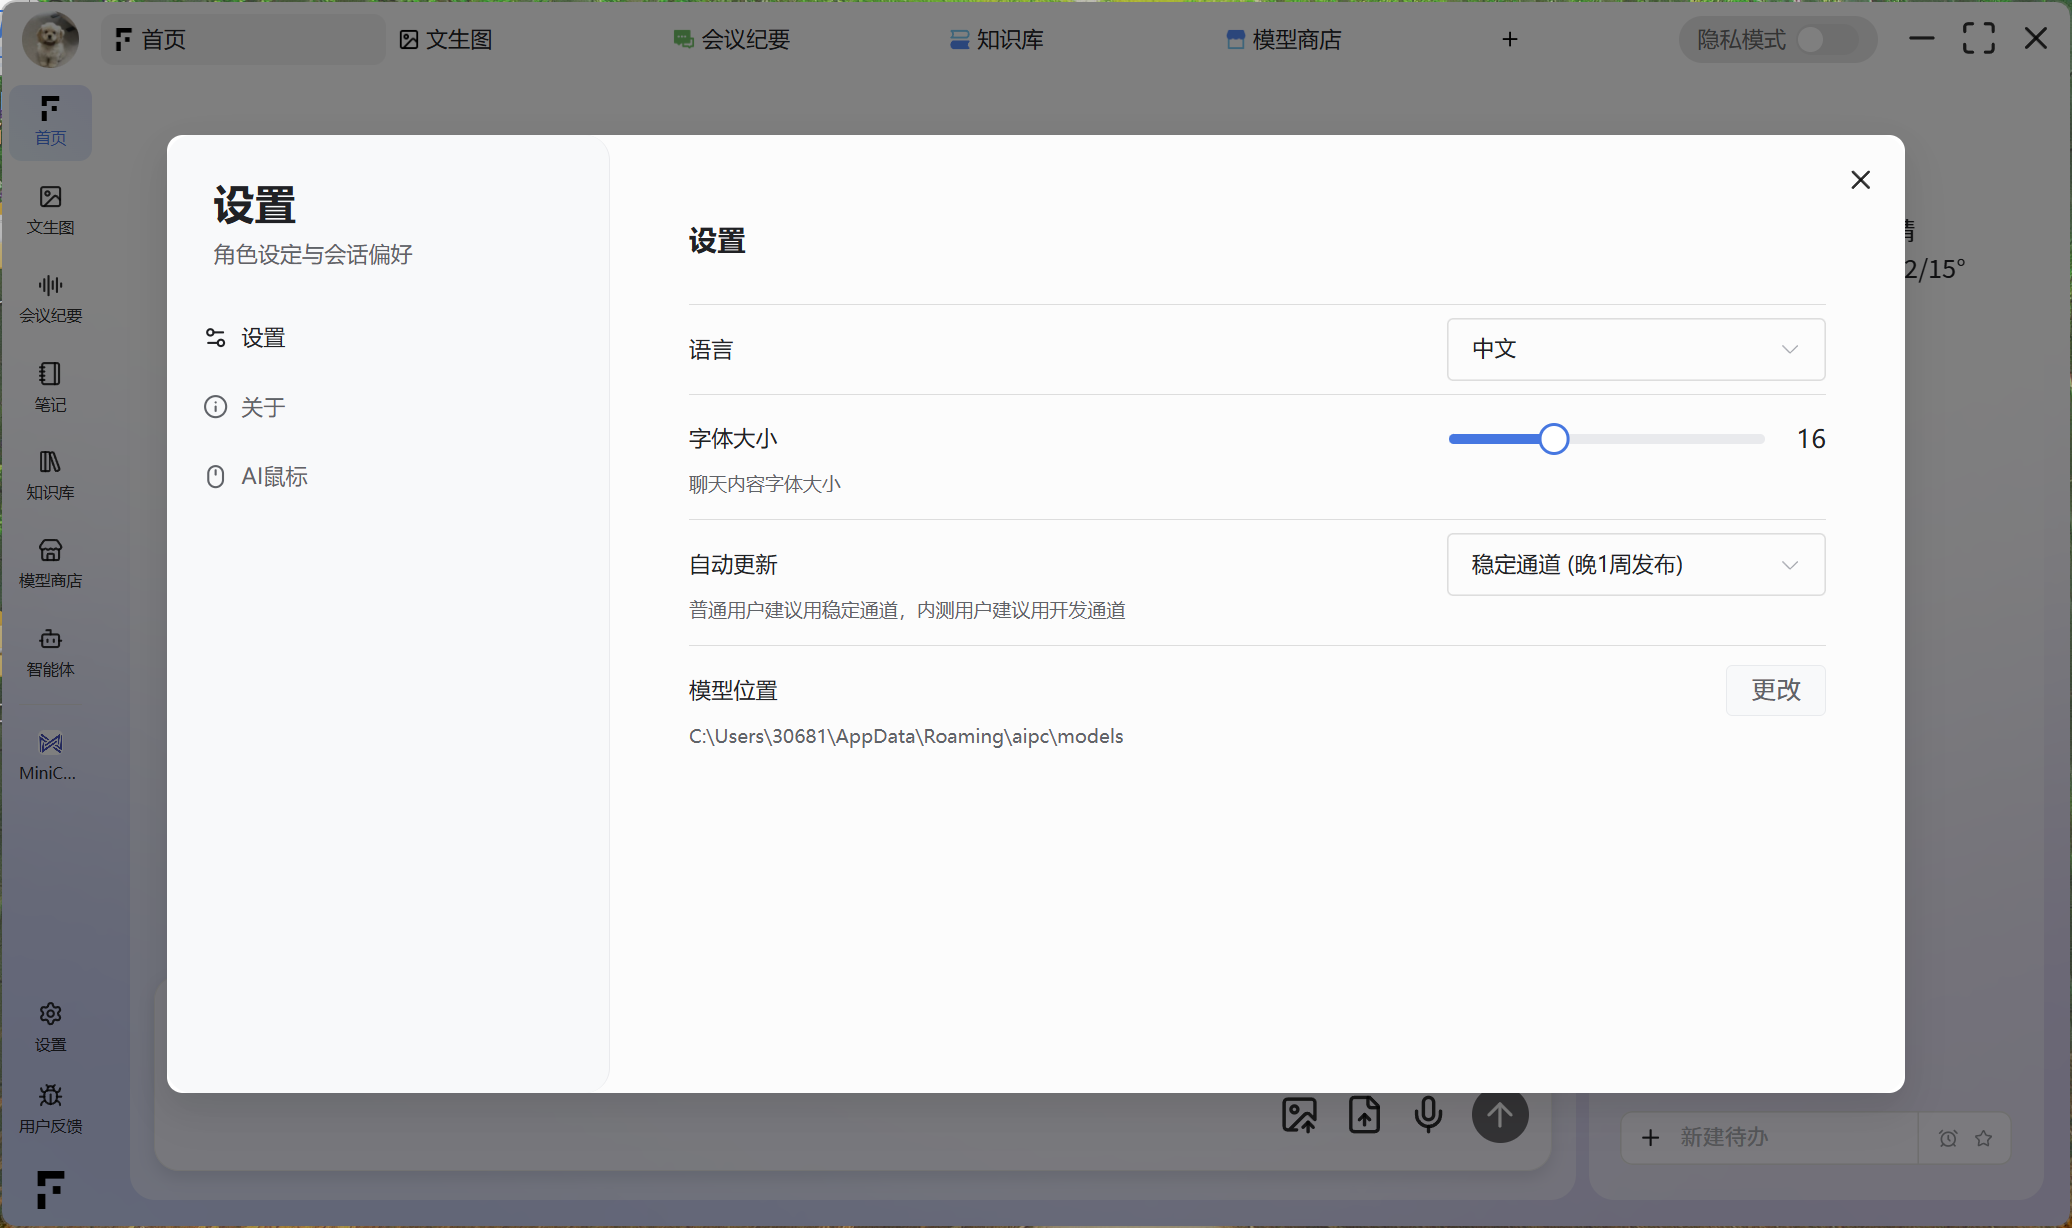Select 关于 in settings menu
2072x1228 pixels.
[x=262, y=407]
